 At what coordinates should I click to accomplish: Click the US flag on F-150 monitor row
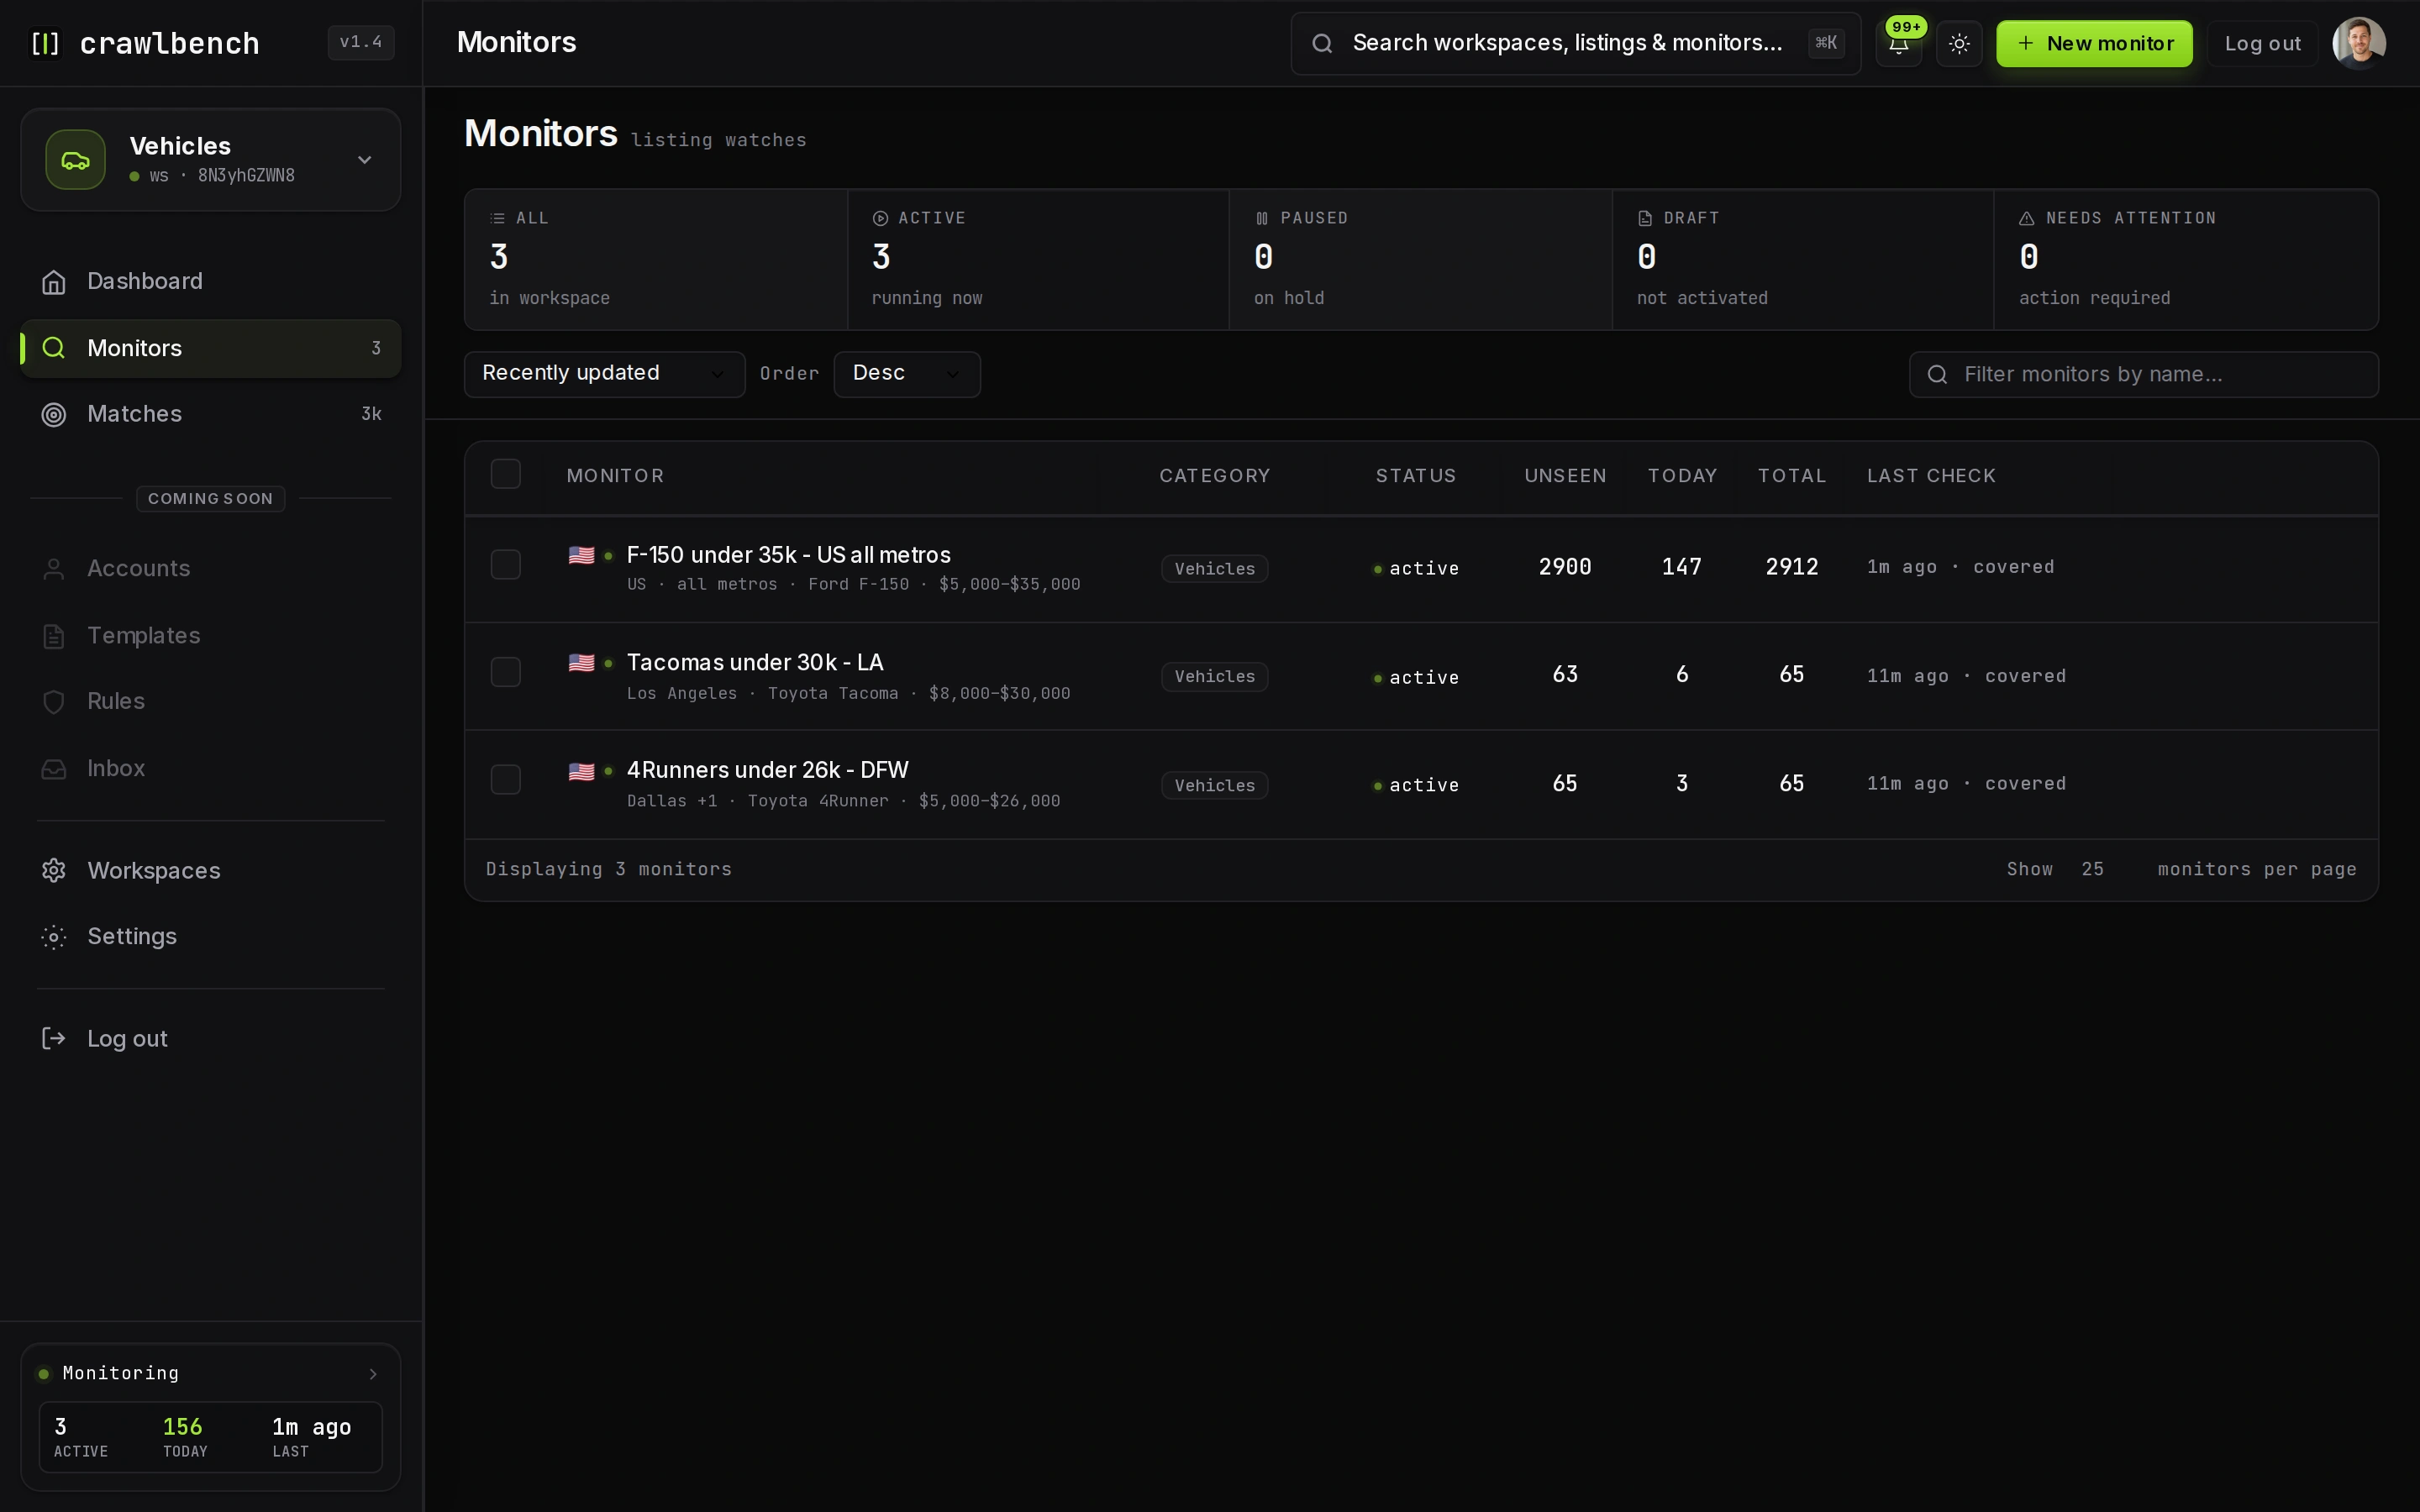581,555
